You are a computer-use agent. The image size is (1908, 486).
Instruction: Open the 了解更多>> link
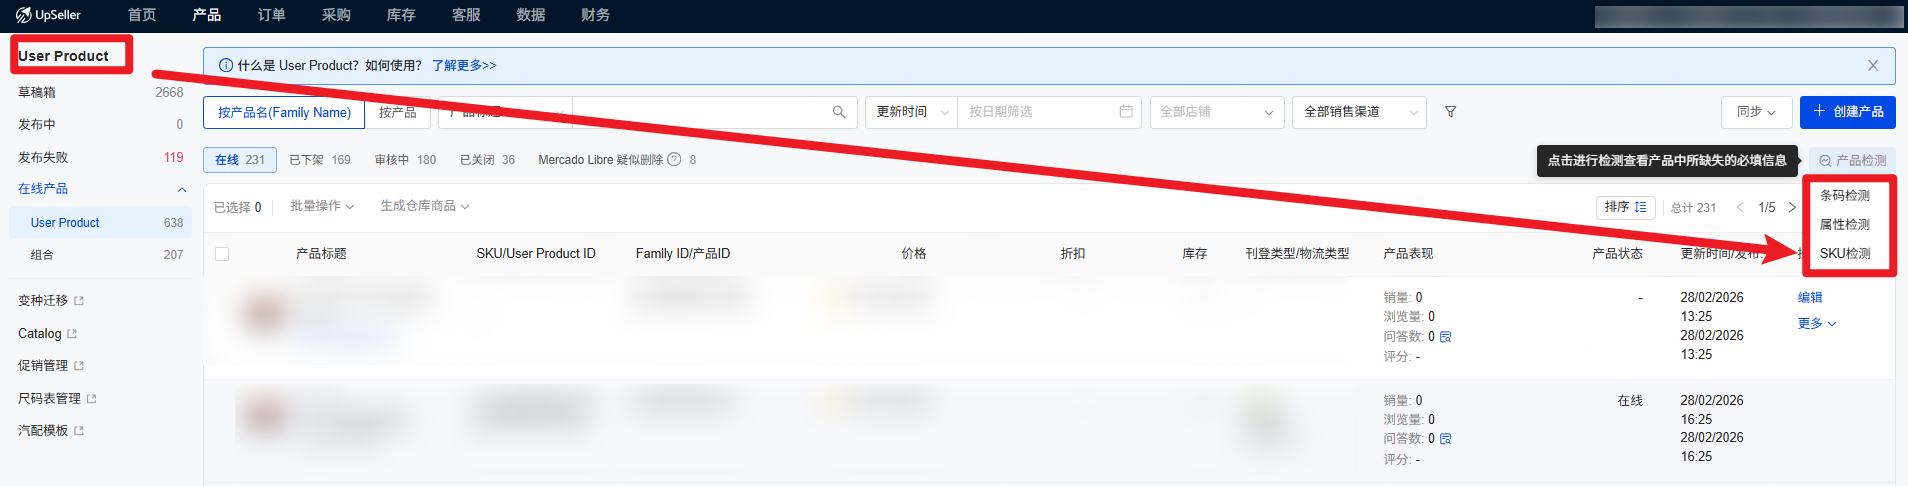464,65
